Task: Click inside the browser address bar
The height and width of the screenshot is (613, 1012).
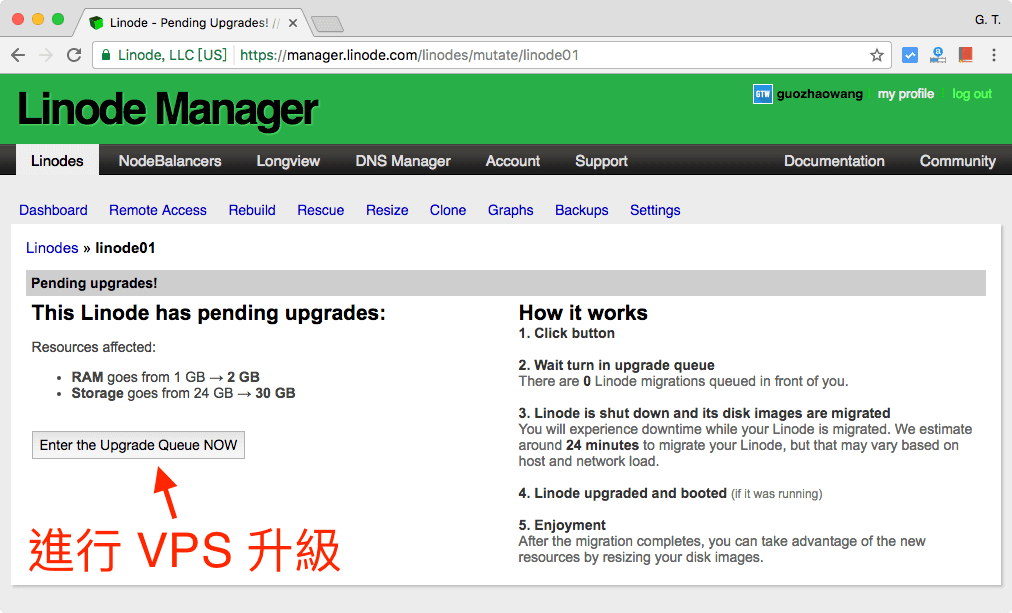Action: tap(500, 55)
